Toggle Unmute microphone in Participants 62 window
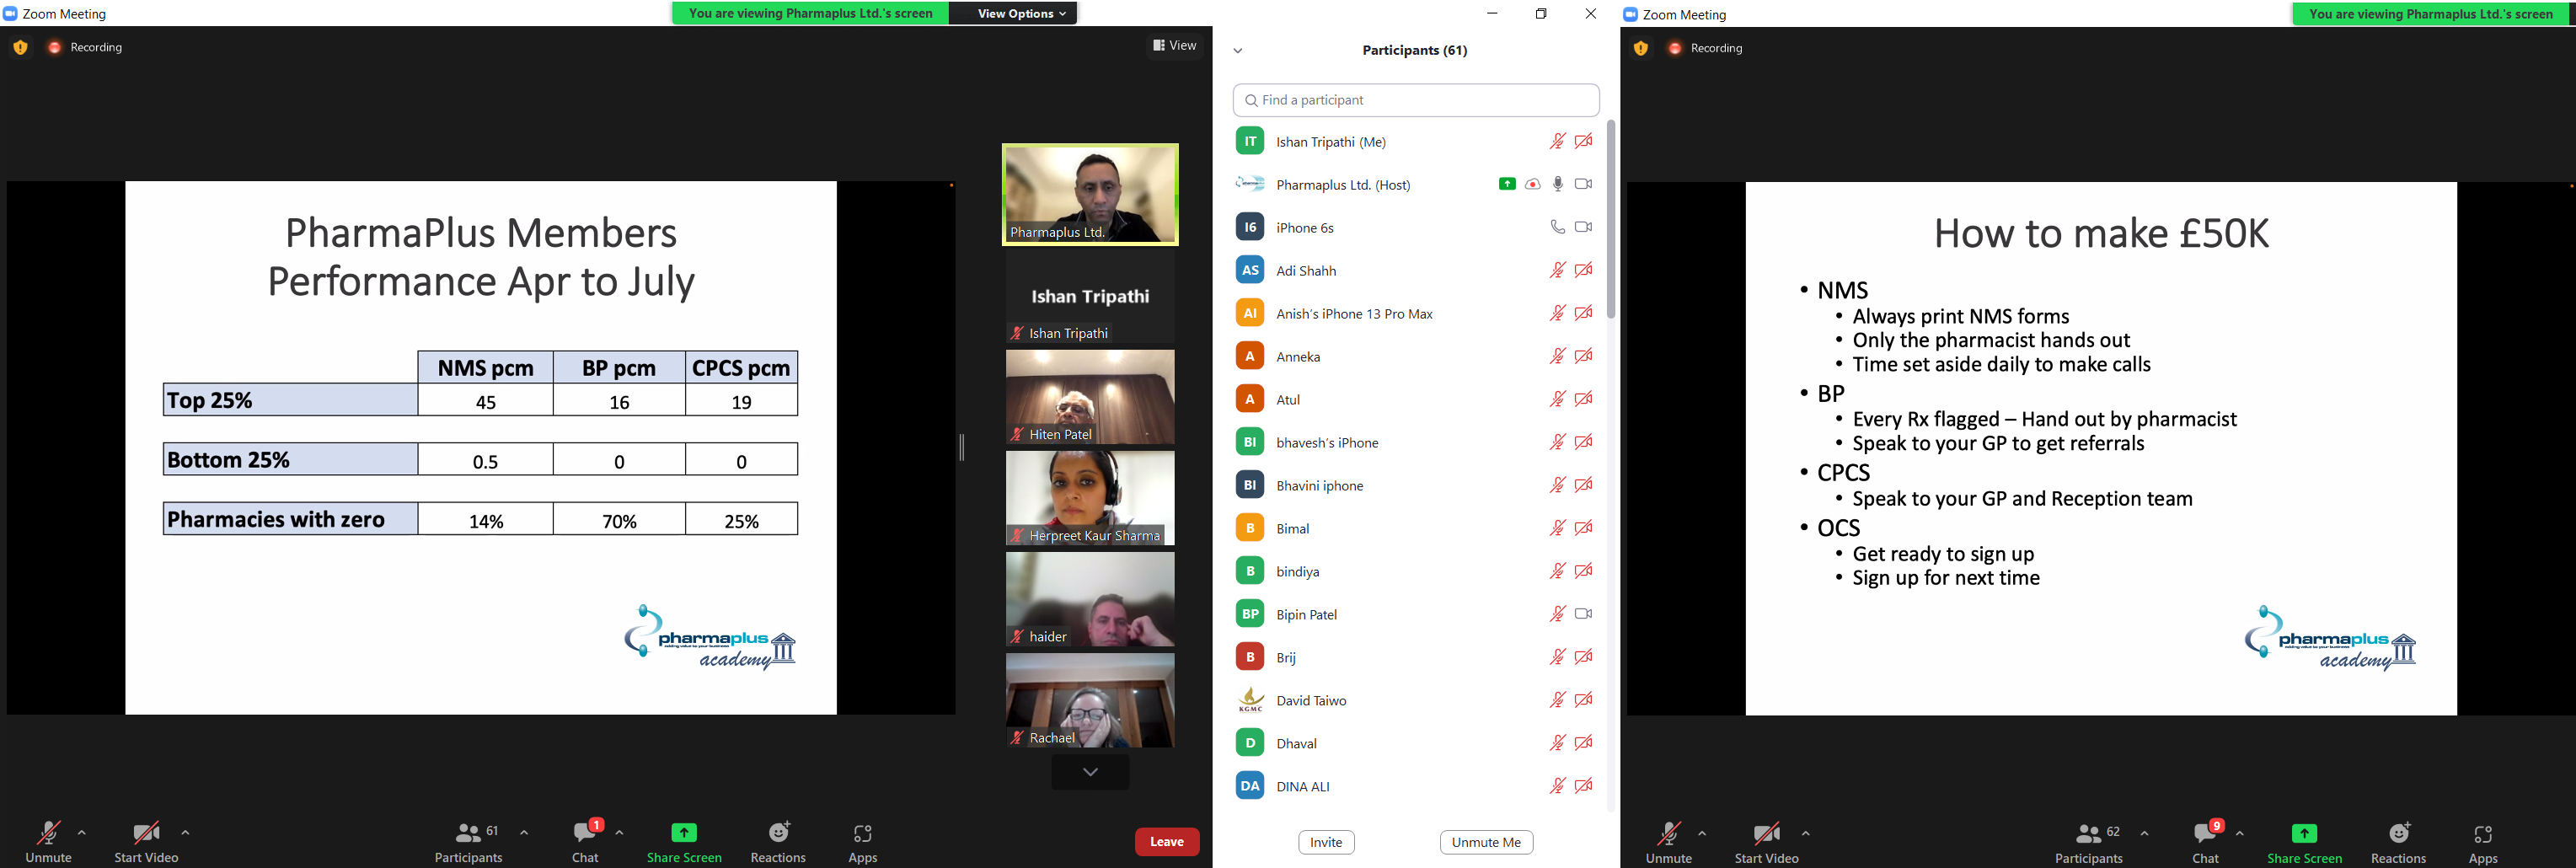Viewport: 2576px width, 868px height. 1668,841
